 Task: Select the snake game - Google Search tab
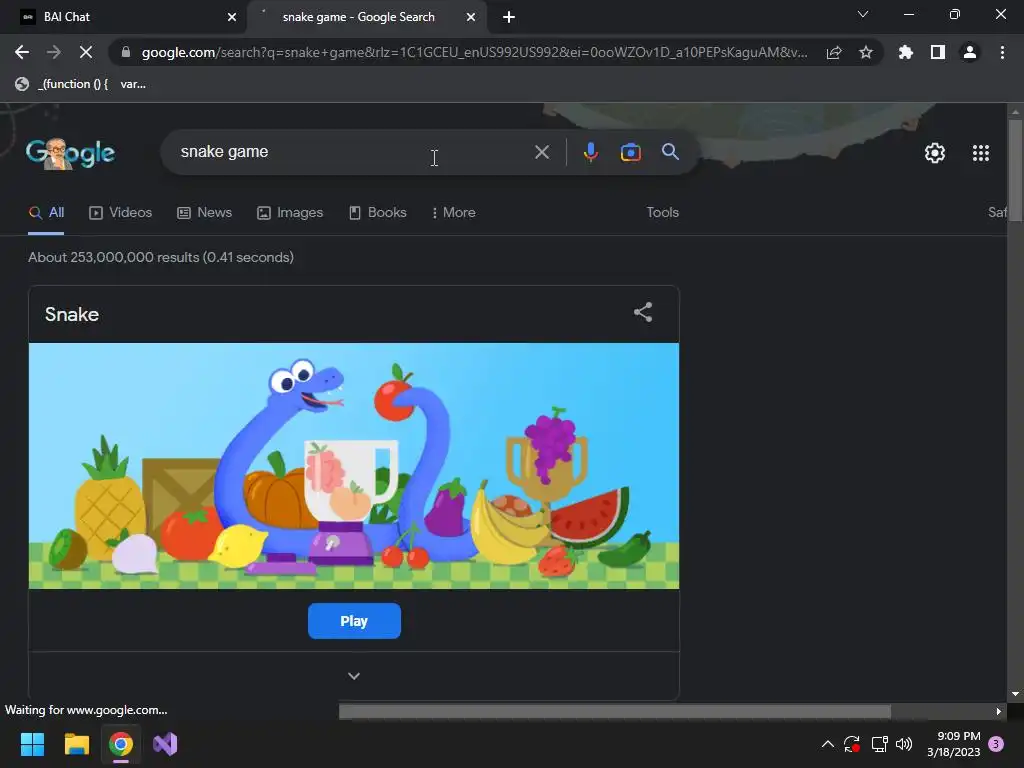(366, 17)
